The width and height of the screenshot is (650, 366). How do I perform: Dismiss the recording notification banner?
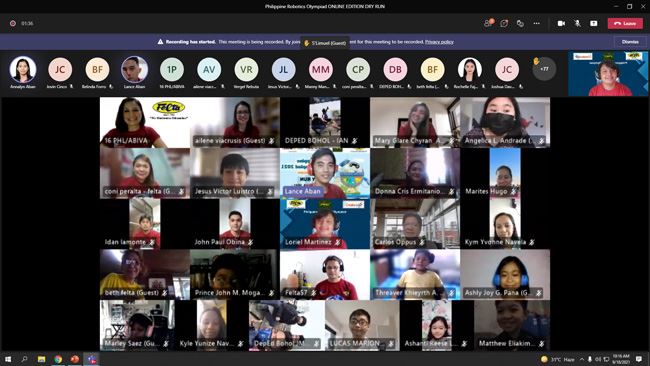coord(630,42)
